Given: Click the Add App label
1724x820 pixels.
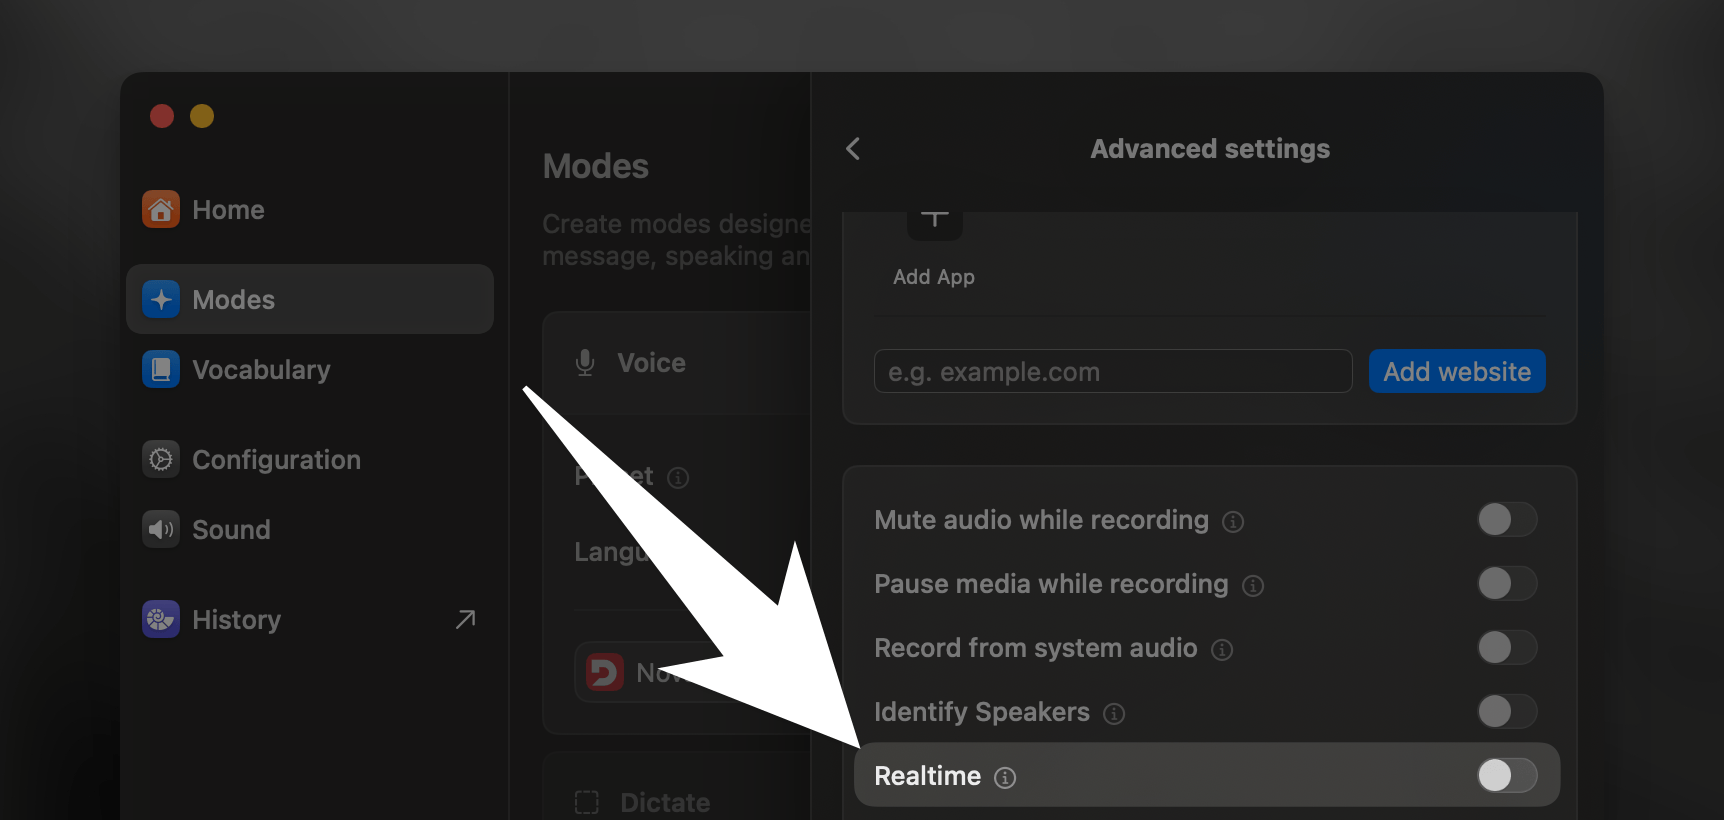Looking at the screenshot, I should click(934, 277).
